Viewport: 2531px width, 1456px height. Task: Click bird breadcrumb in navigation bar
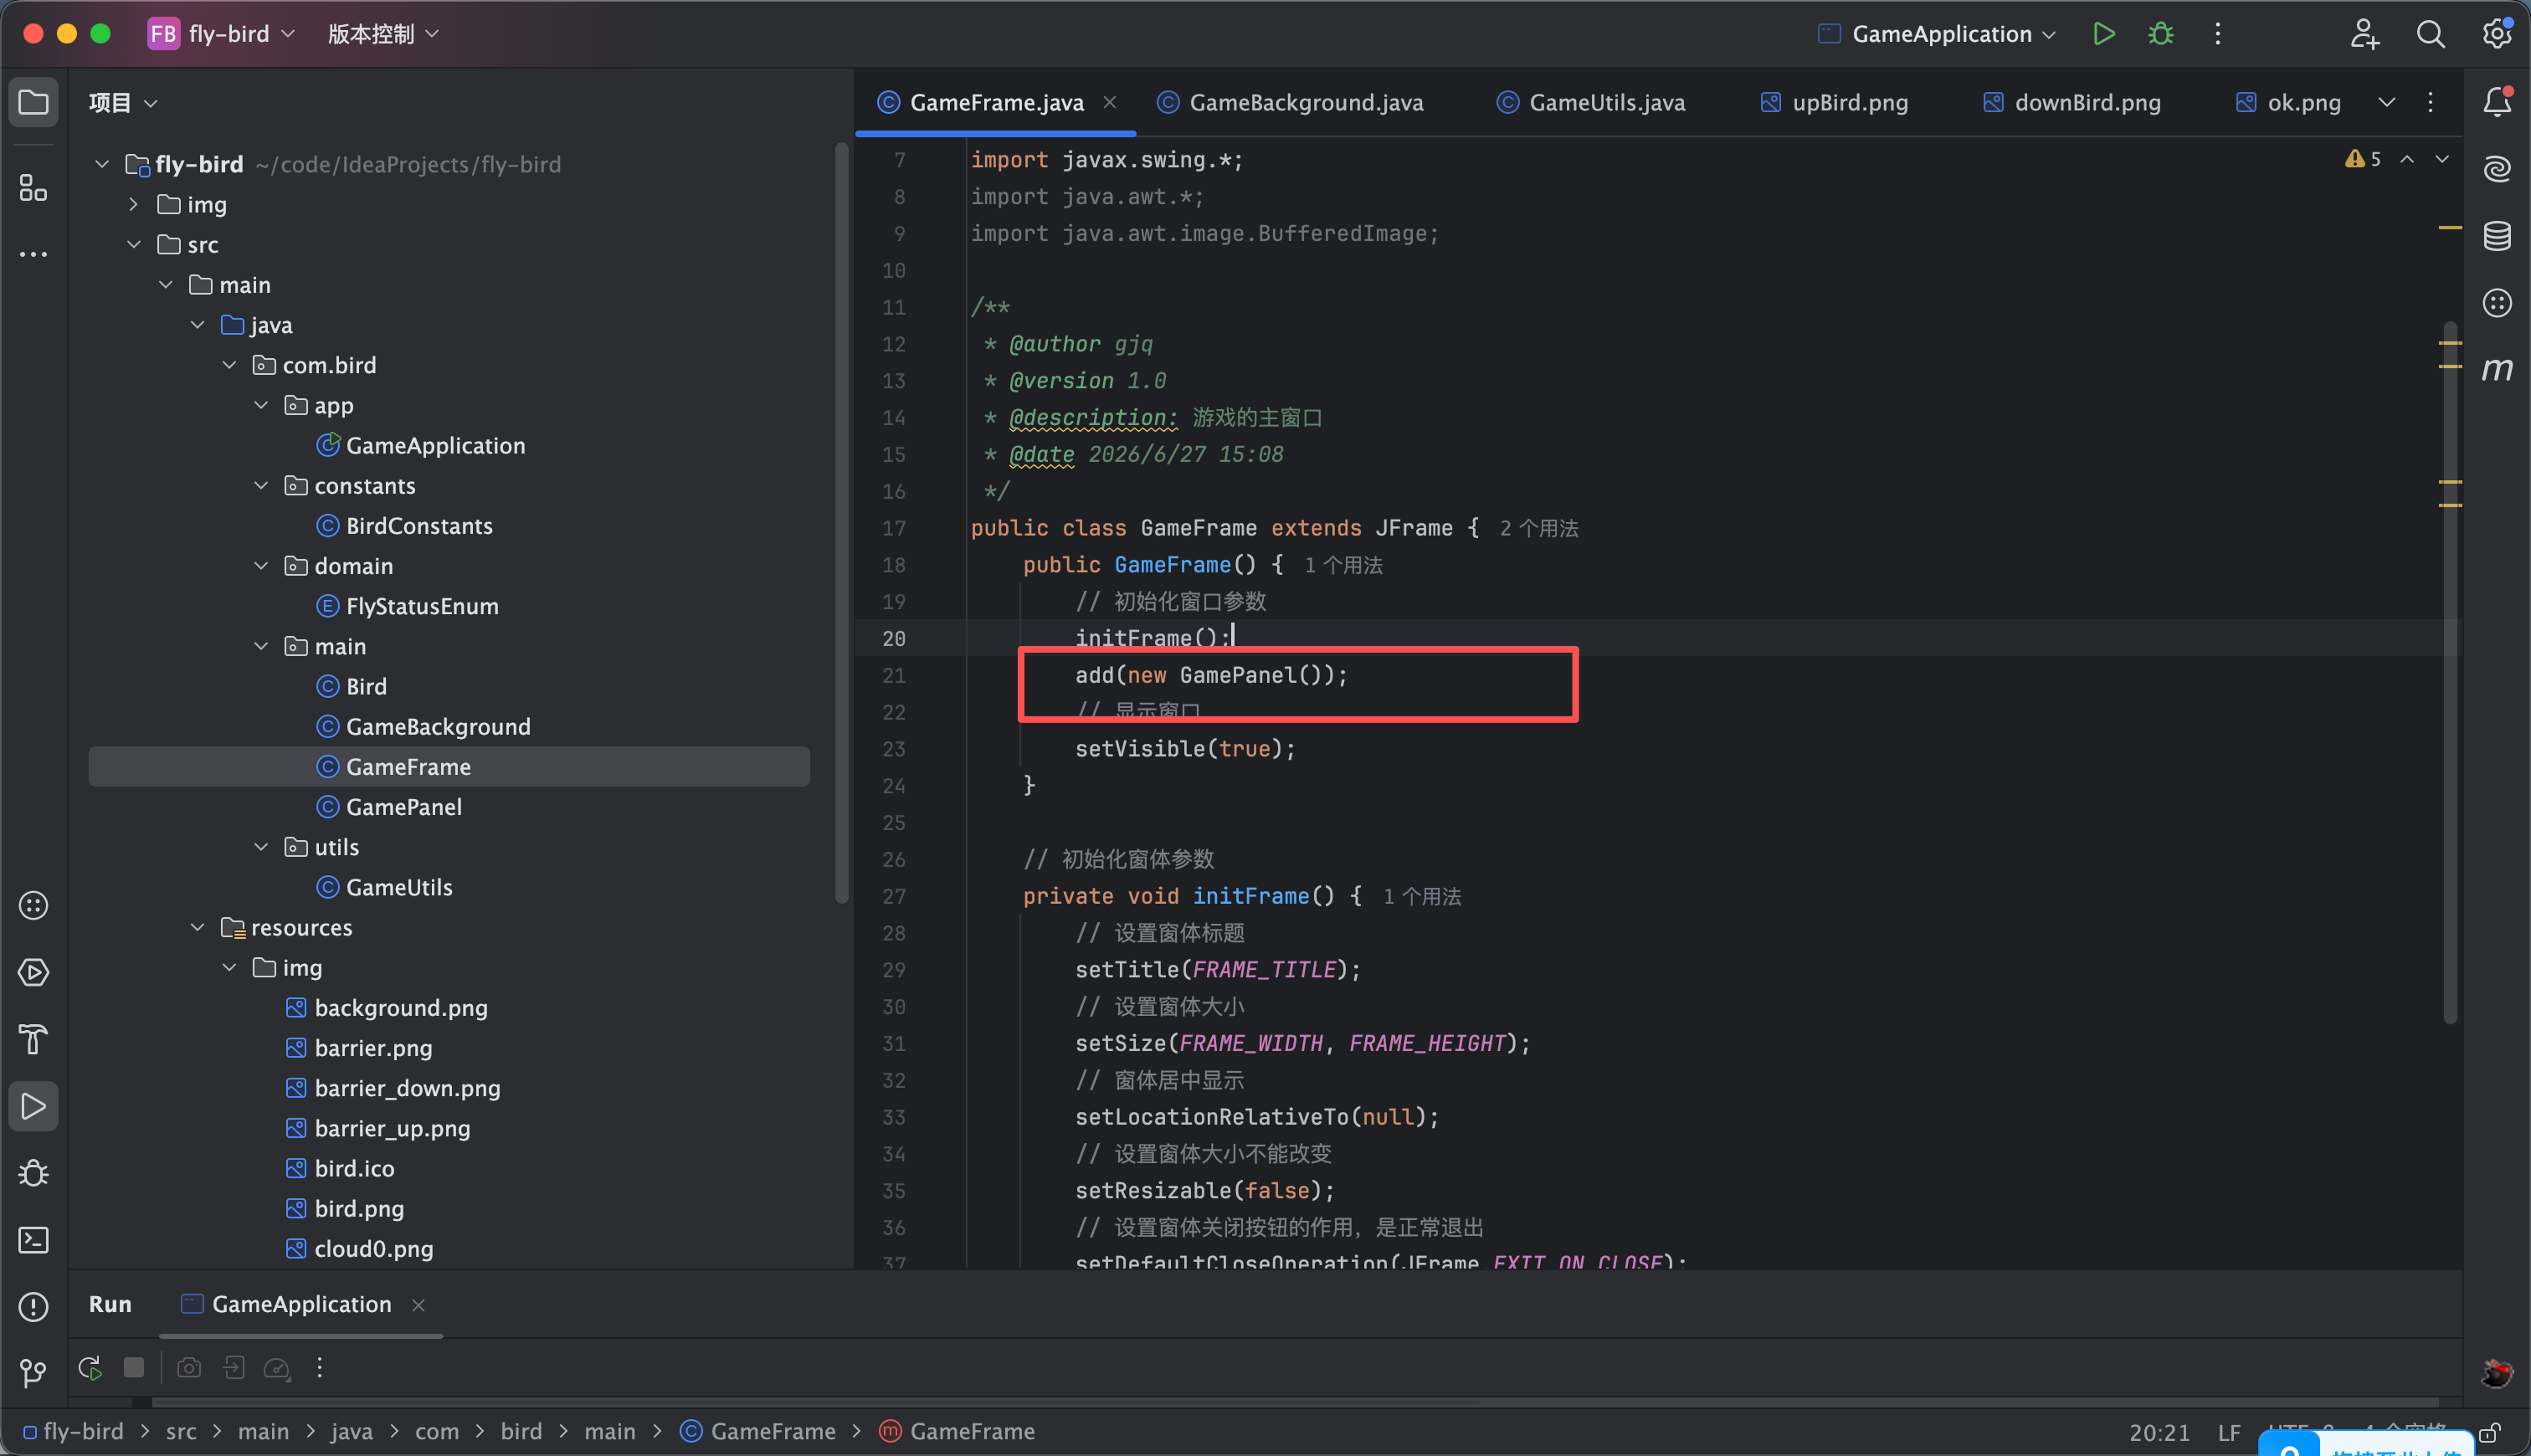(x=521, y=1431)
